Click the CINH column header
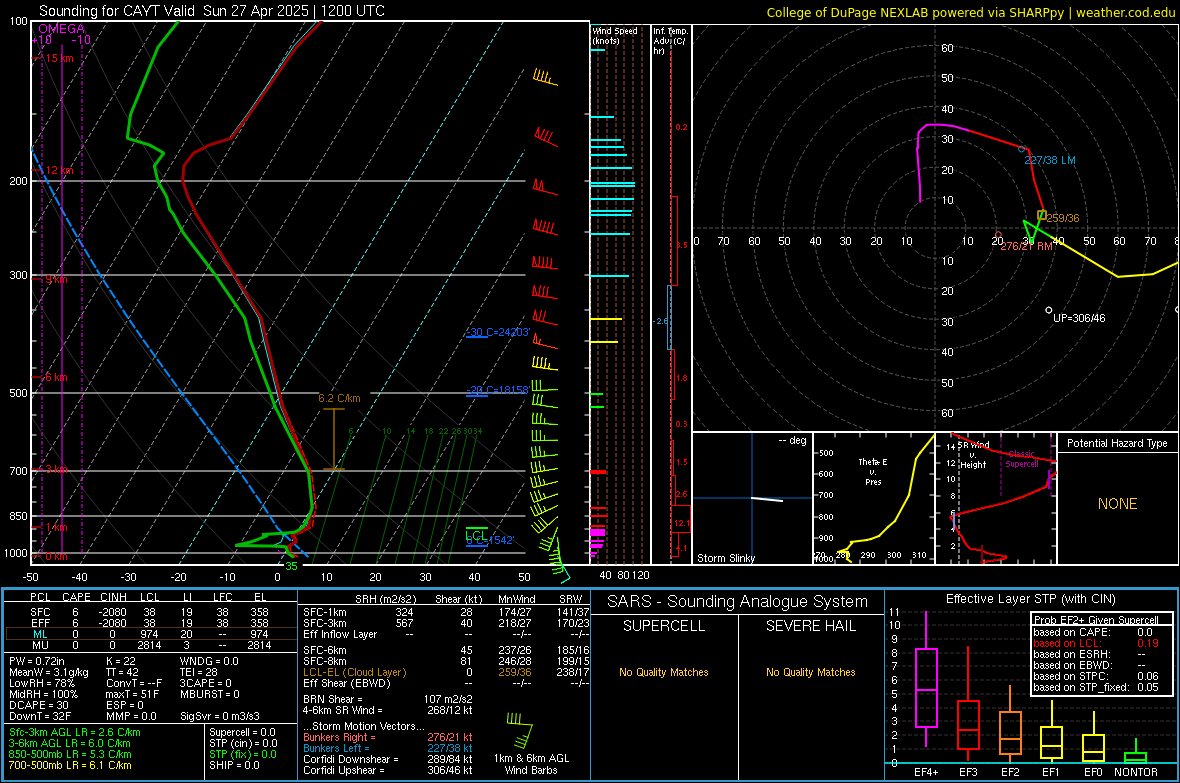 pyautogui.click(x=114, y=597)
